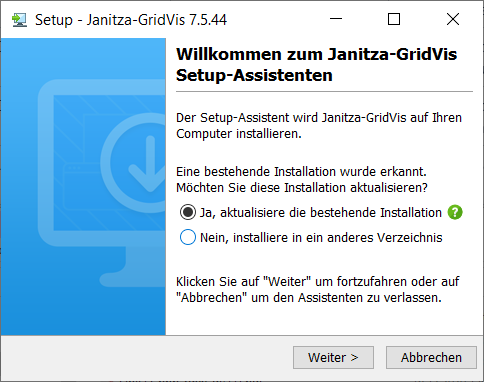
Task: Close the setup window with the X
Action: click(x=453, y=19)
